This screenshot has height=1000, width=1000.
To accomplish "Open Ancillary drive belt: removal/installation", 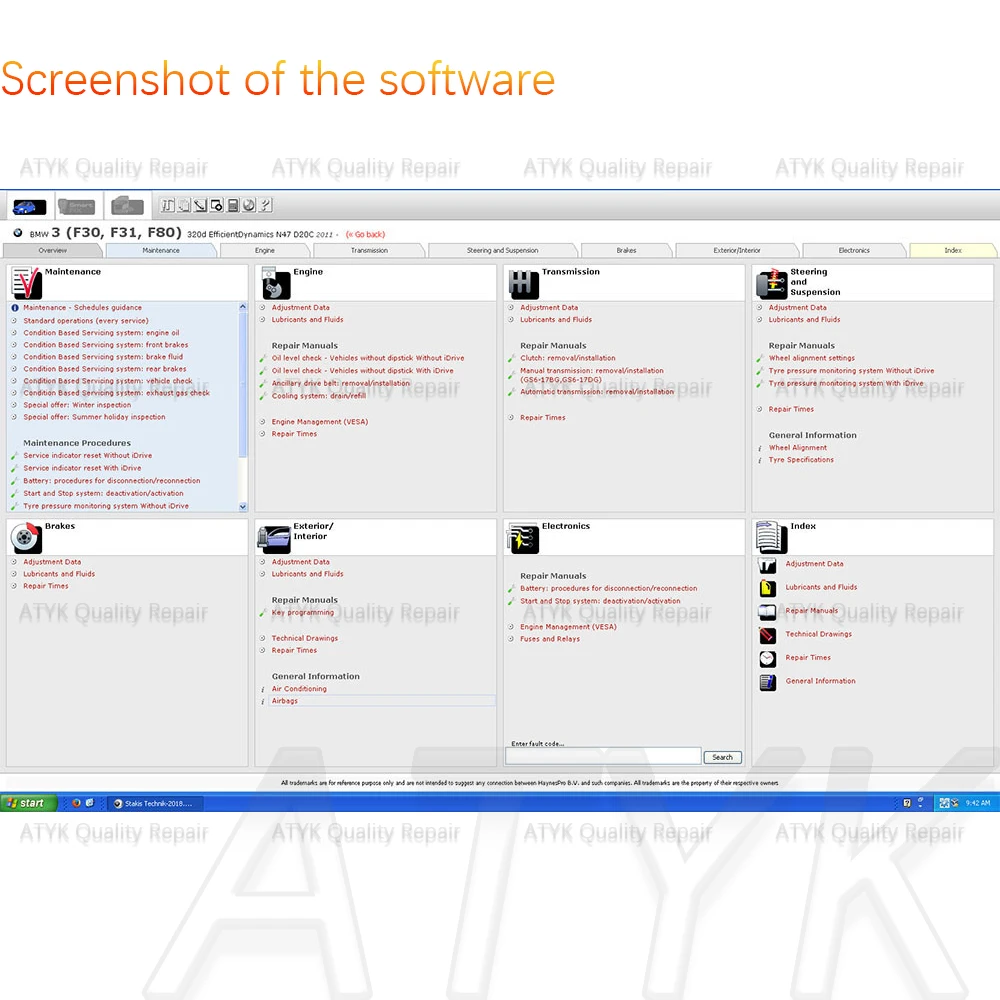I will (x=341, y=383).
